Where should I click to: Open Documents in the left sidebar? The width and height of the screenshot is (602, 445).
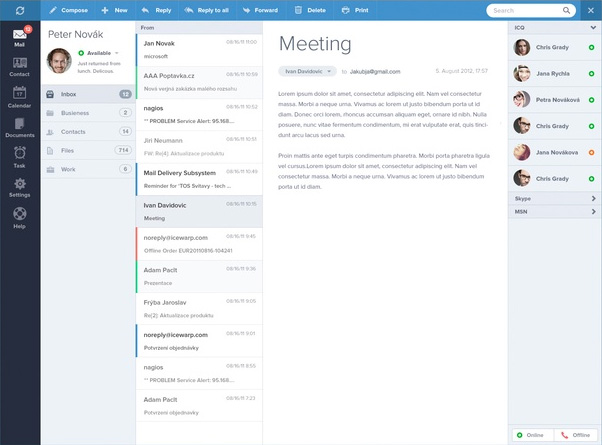[x=19, y=127]
